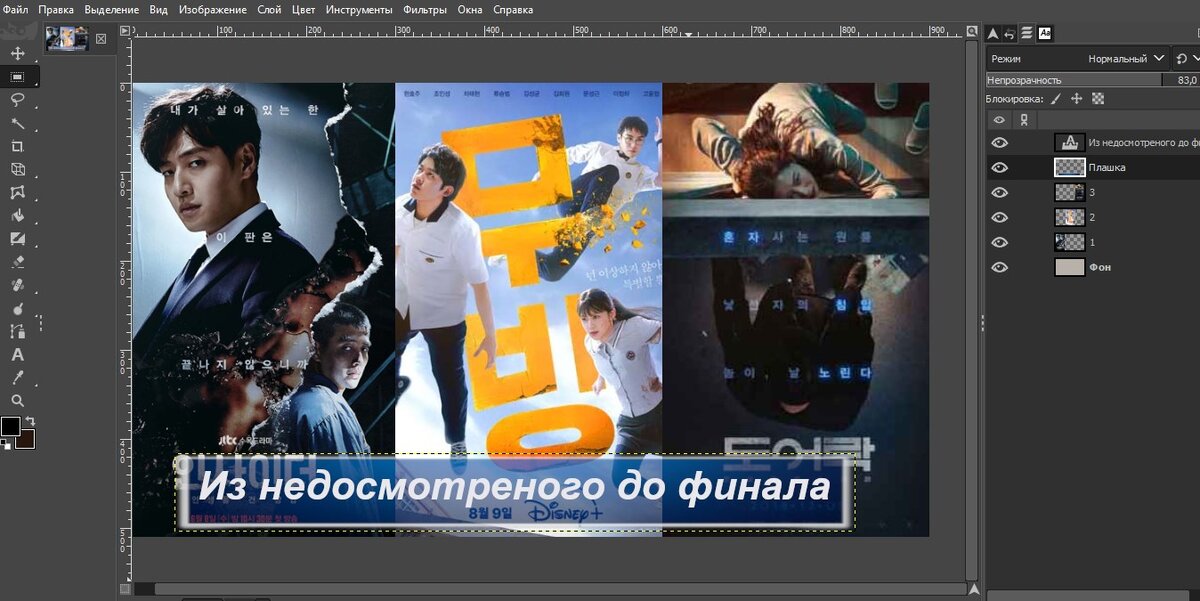Toggle visibility of layer 2

coord(999,218)
